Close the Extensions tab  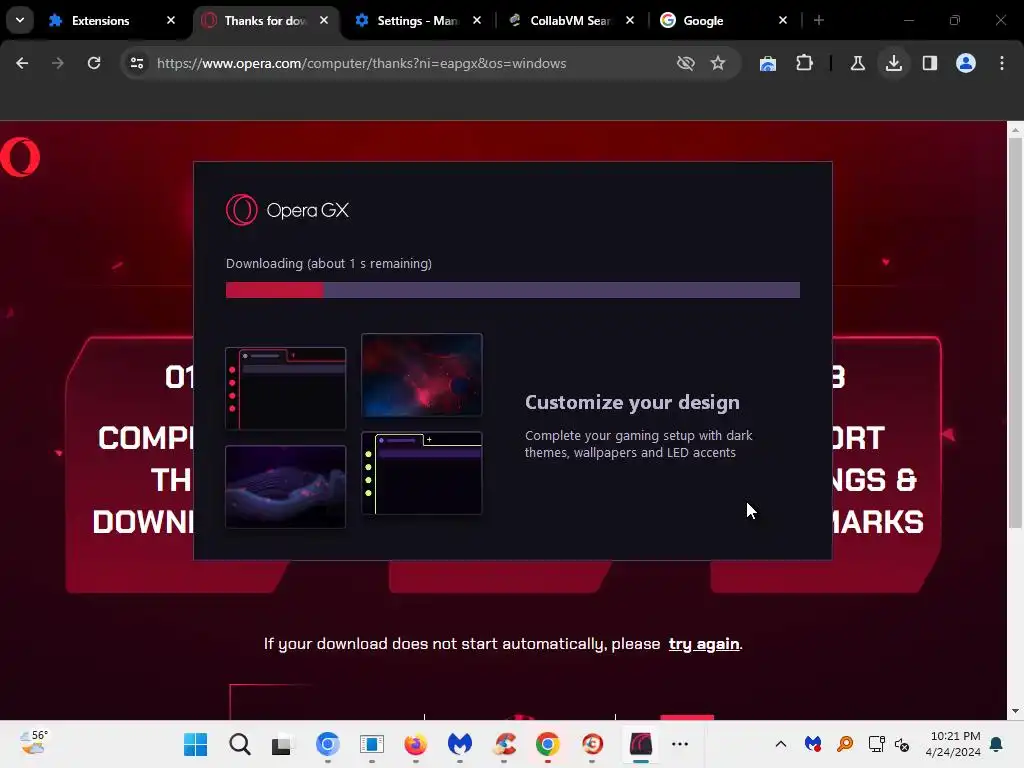tap(171, 20)
